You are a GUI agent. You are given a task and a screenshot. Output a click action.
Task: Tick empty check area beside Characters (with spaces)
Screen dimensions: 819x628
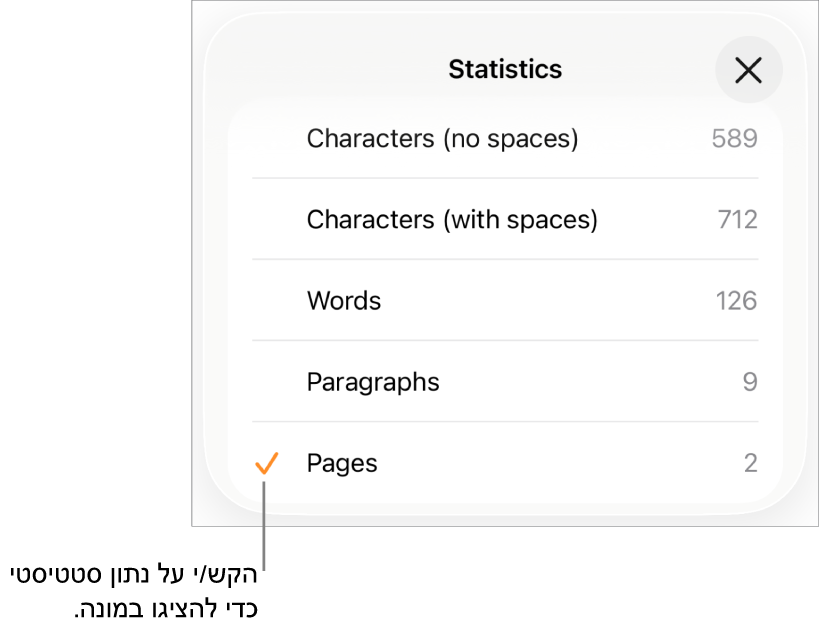tap(266, 219)
